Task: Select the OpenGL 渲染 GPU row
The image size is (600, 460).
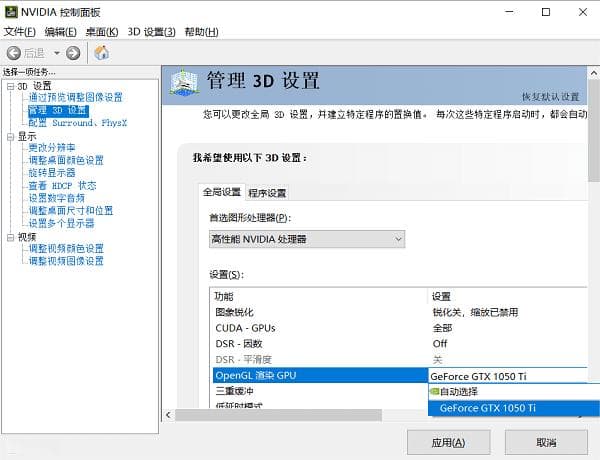Action: (320, 375)
